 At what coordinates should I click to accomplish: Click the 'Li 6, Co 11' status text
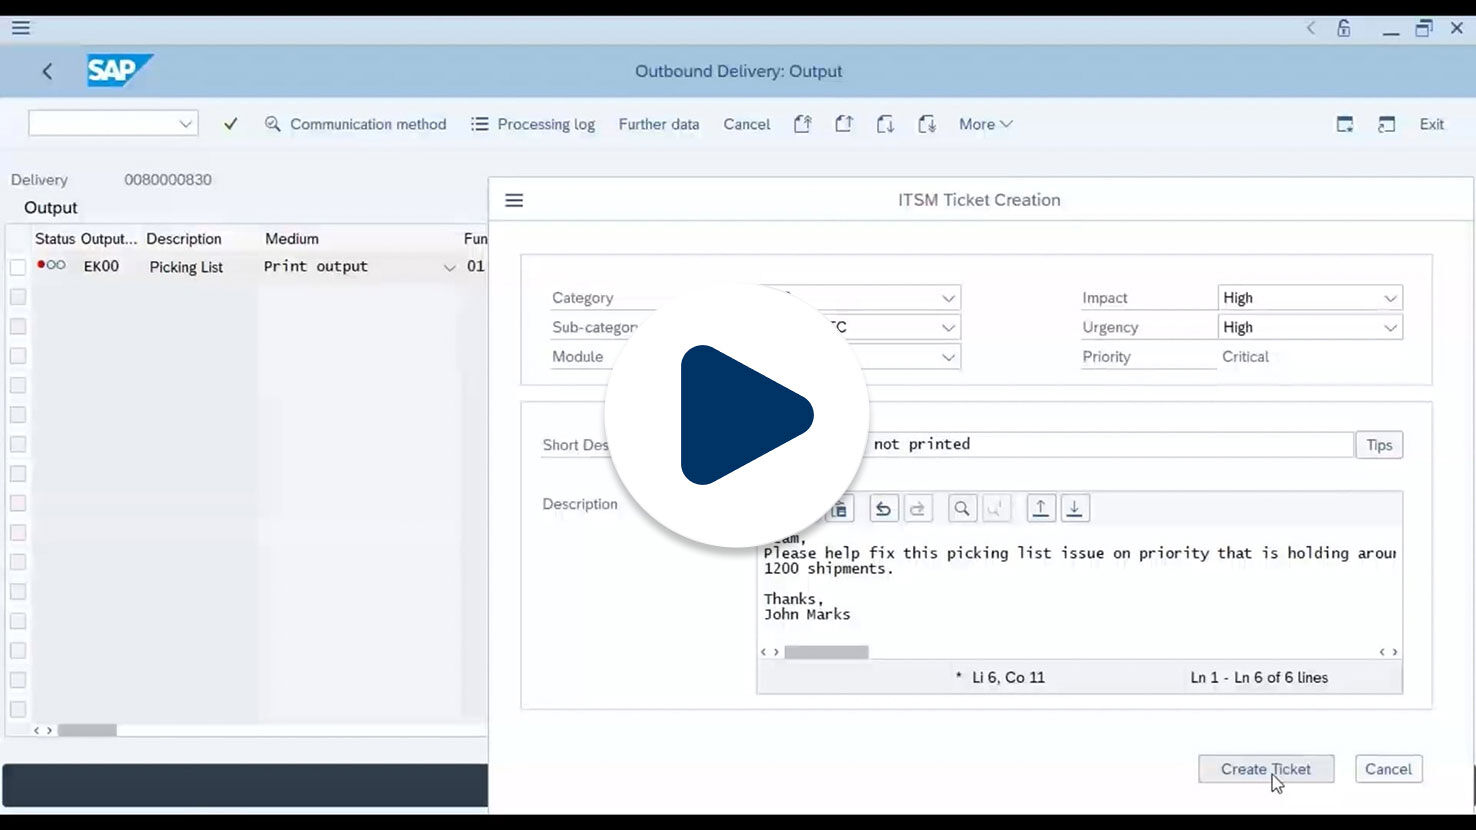[1008, 678]
